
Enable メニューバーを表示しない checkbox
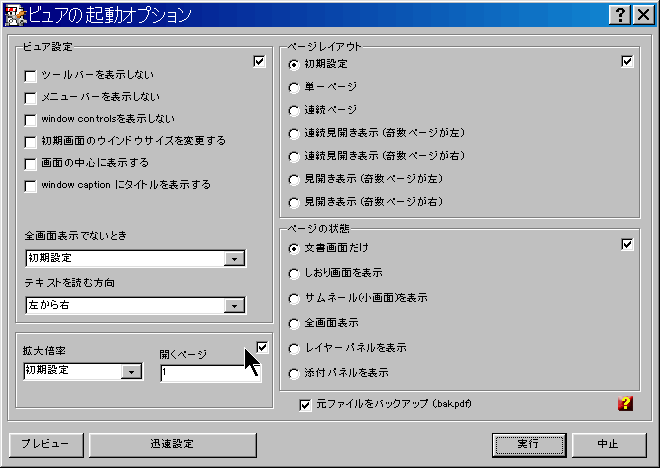[x=30, y=98]
